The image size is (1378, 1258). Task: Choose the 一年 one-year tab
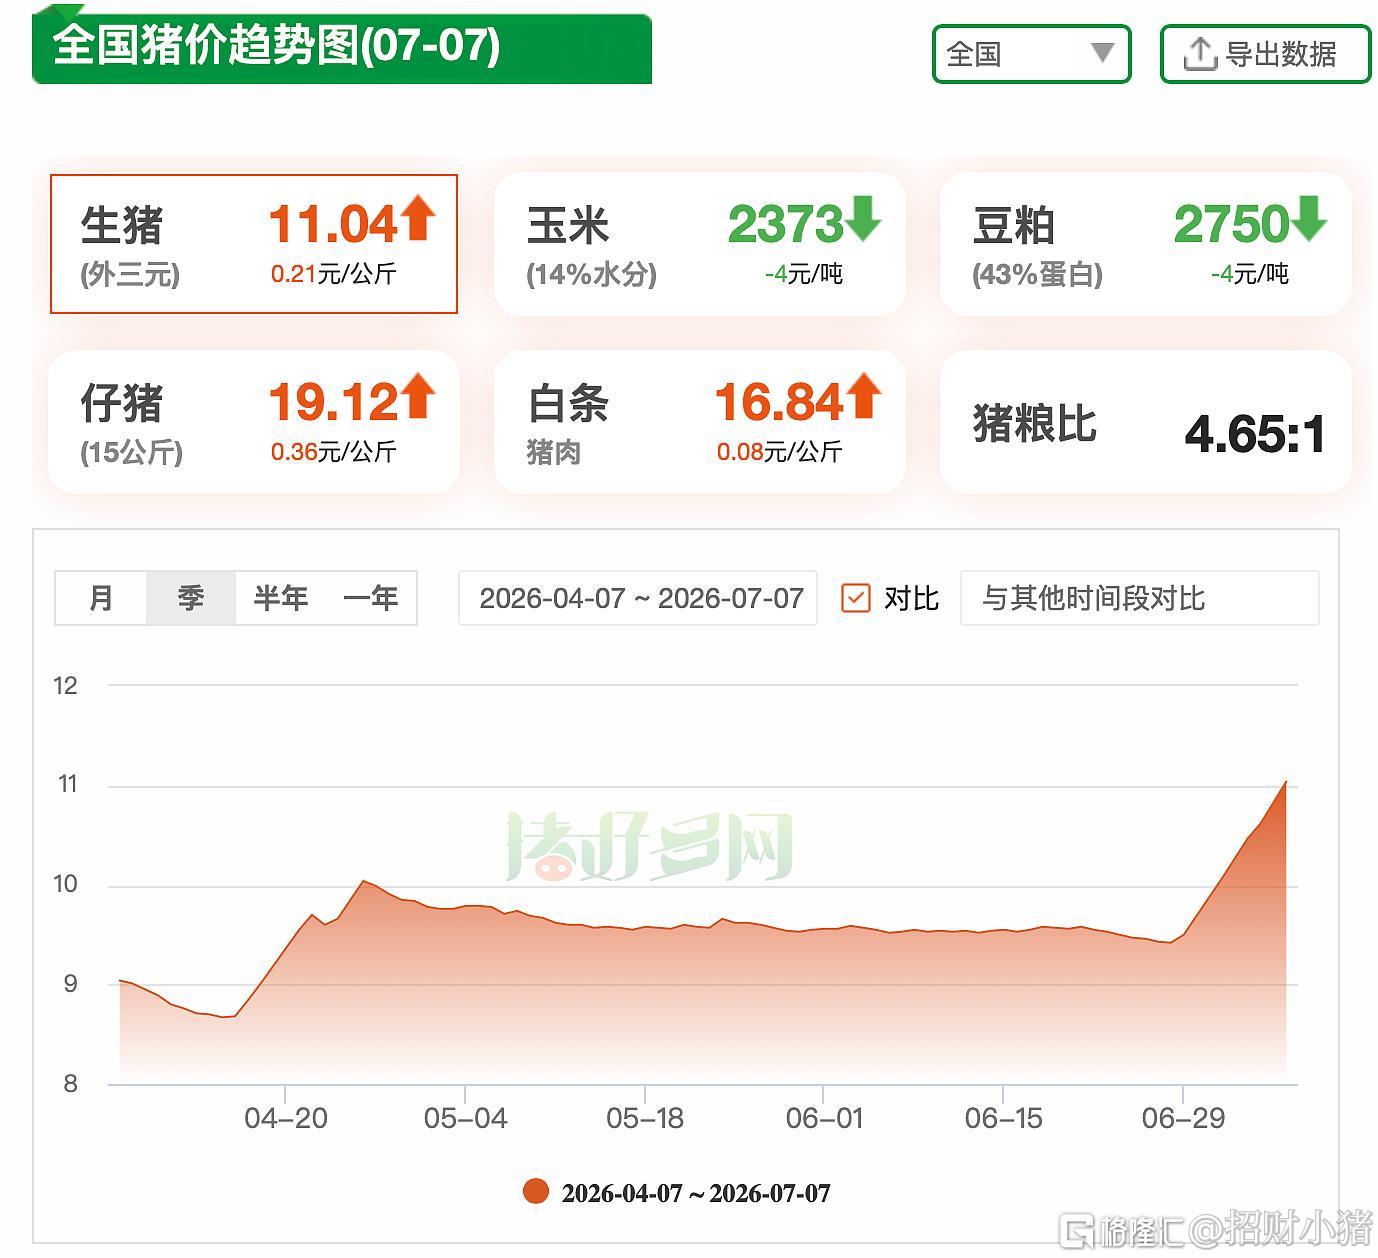[371, 598]
